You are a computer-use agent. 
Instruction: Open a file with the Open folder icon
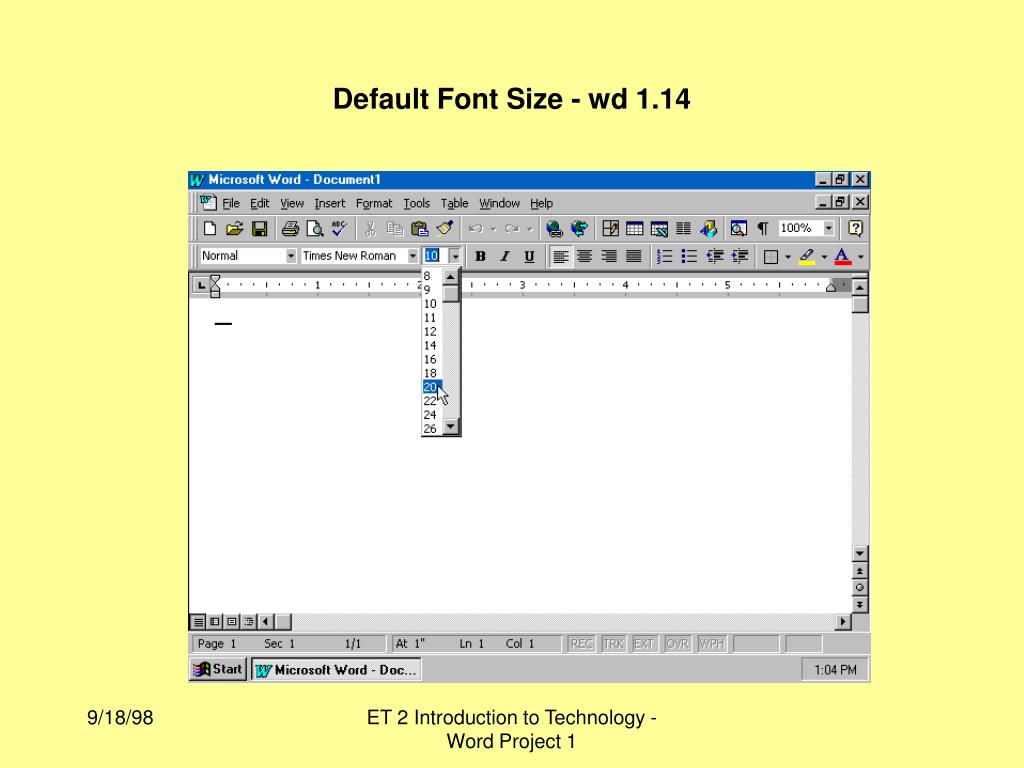pos(234,229)
